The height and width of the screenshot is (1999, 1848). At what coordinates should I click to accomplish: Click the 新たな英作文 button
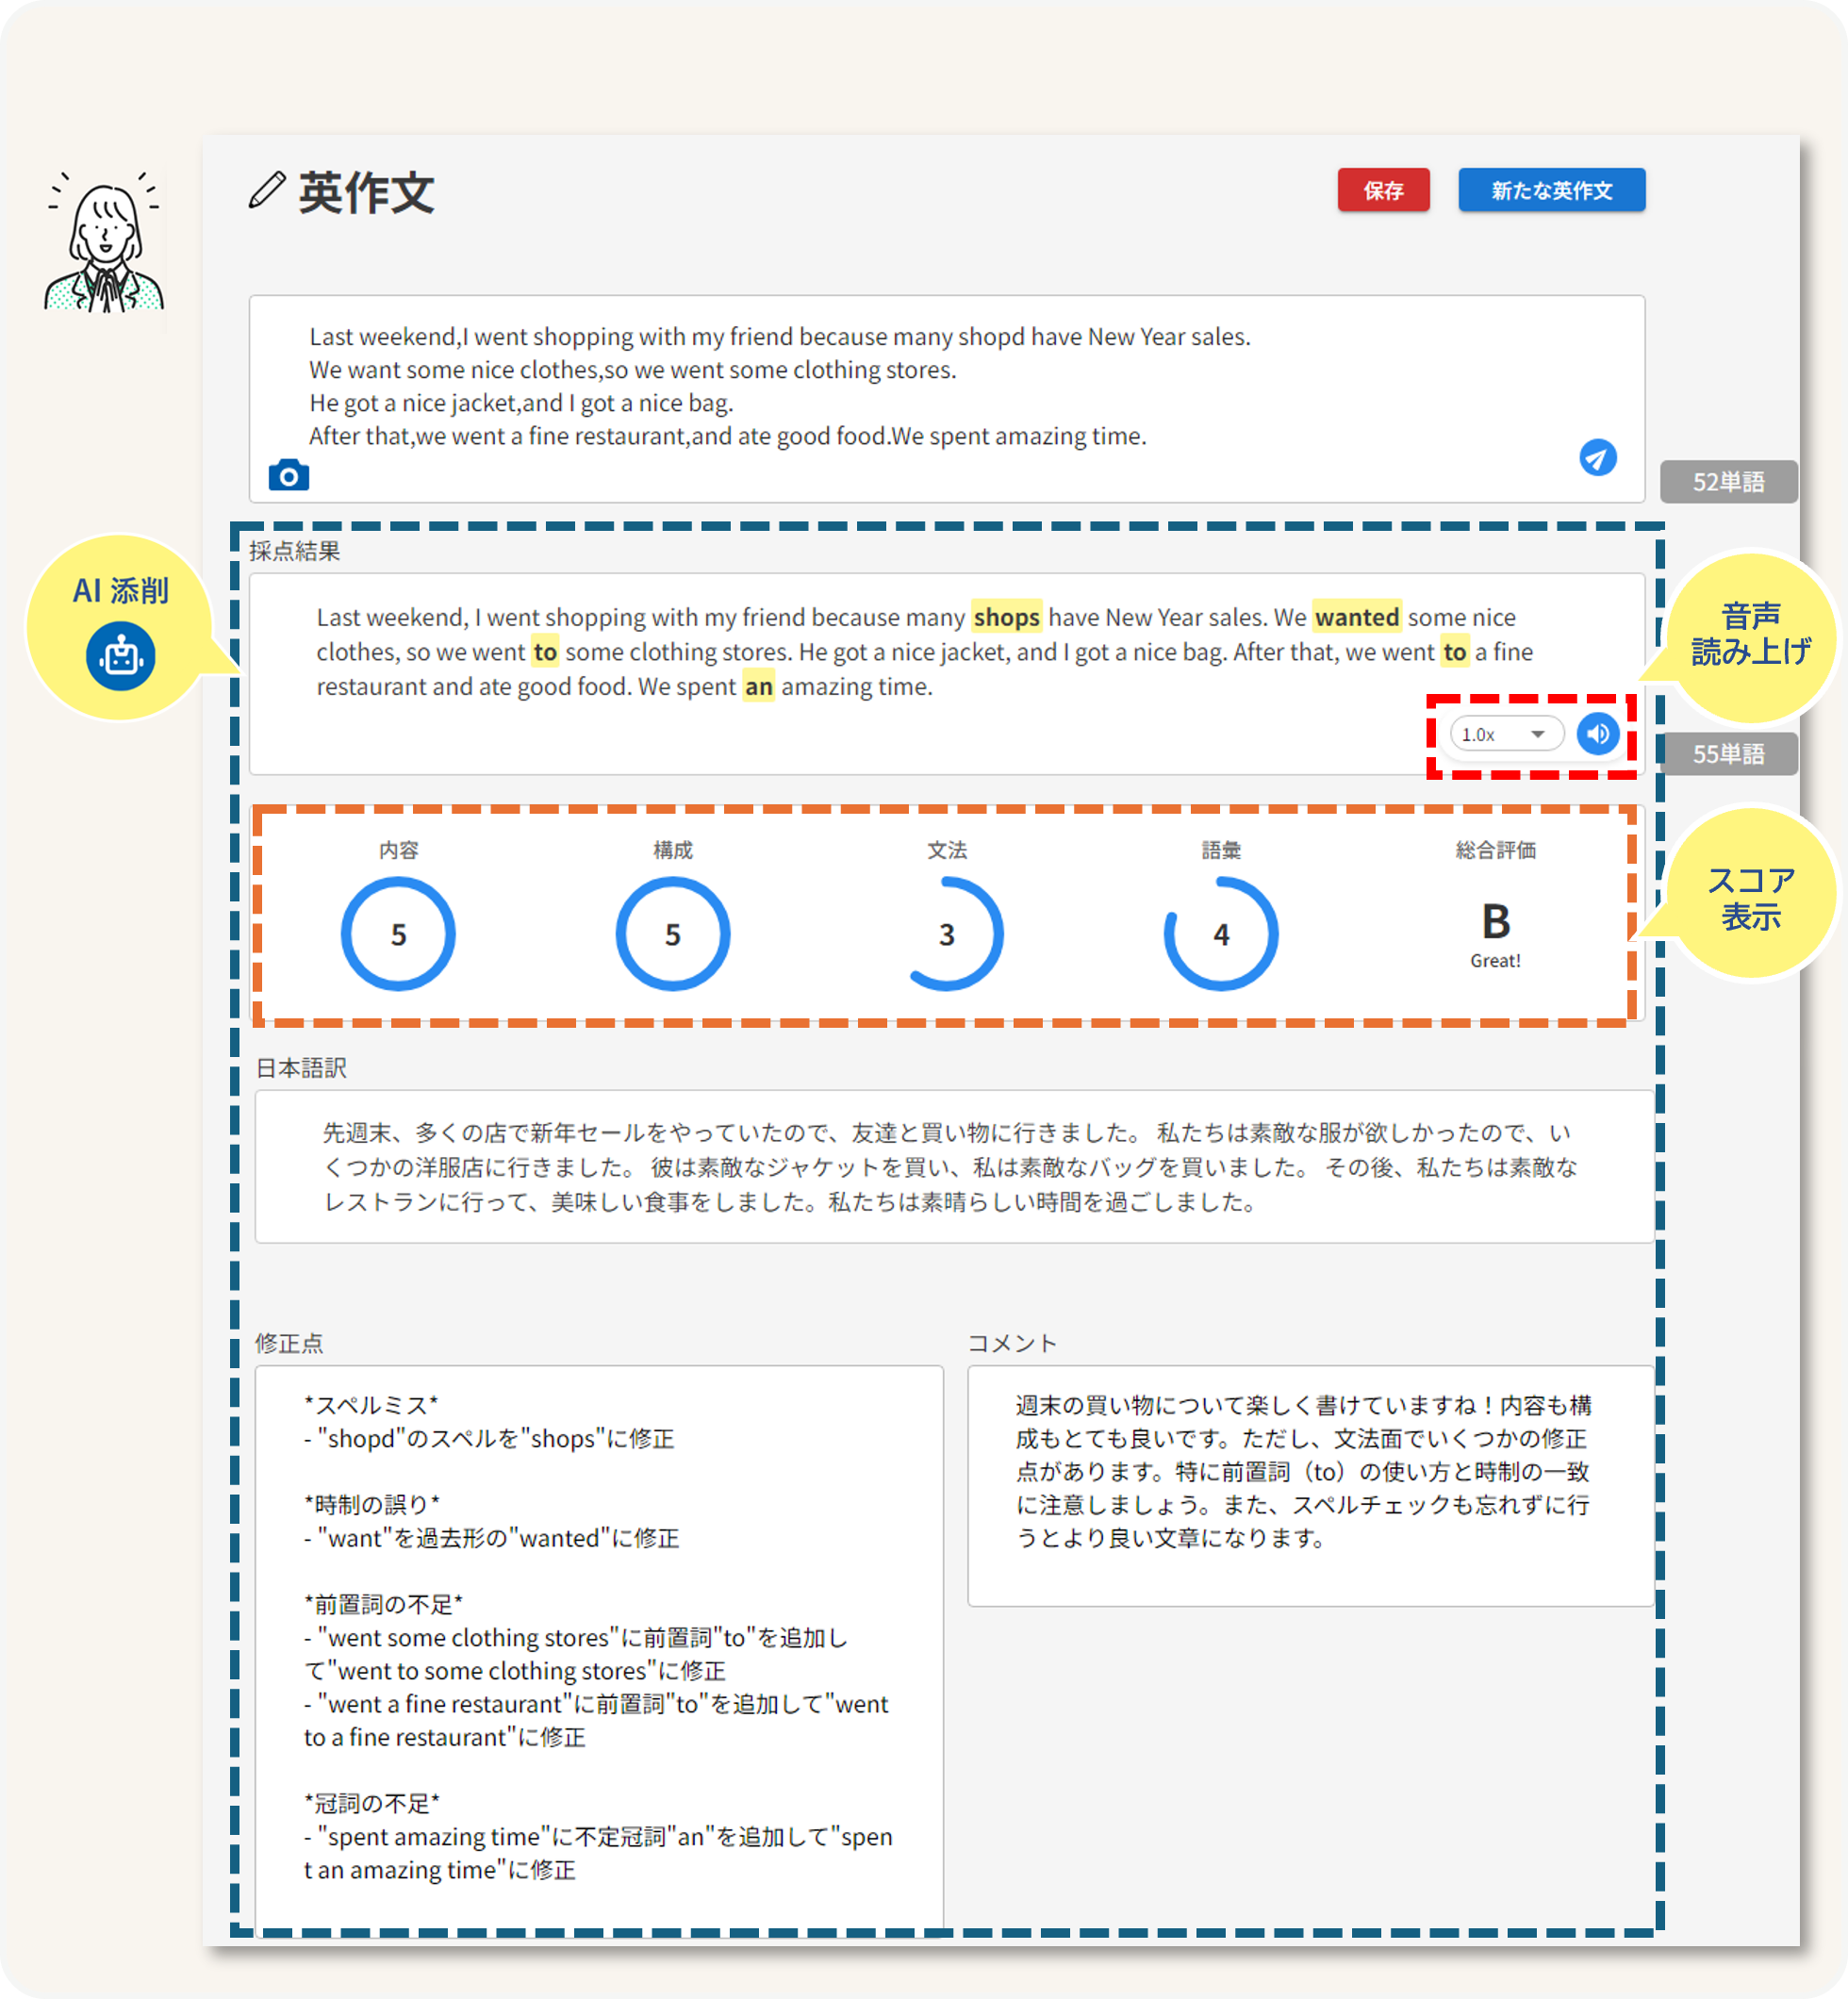coord(1551,190)
